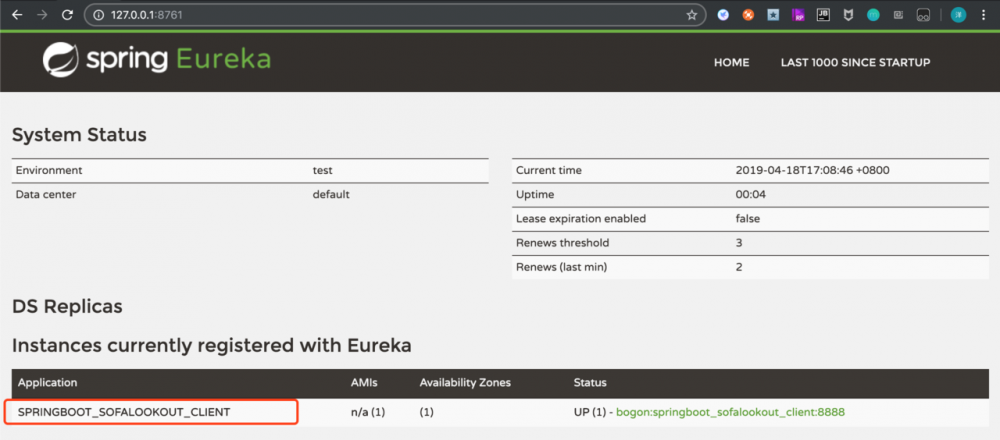Go to the HOME nav item
Viewport: 1000px width, 440px height.
[x=731, y=62]
